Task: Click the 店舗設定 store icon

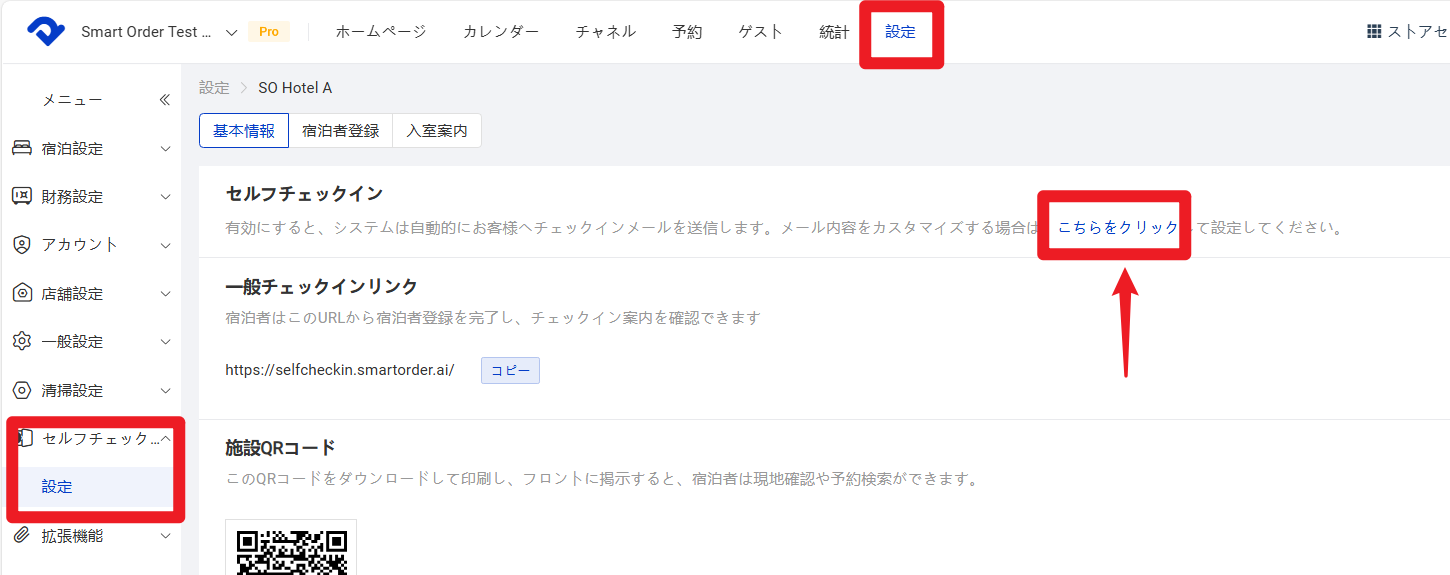Action: coord(22,293)
